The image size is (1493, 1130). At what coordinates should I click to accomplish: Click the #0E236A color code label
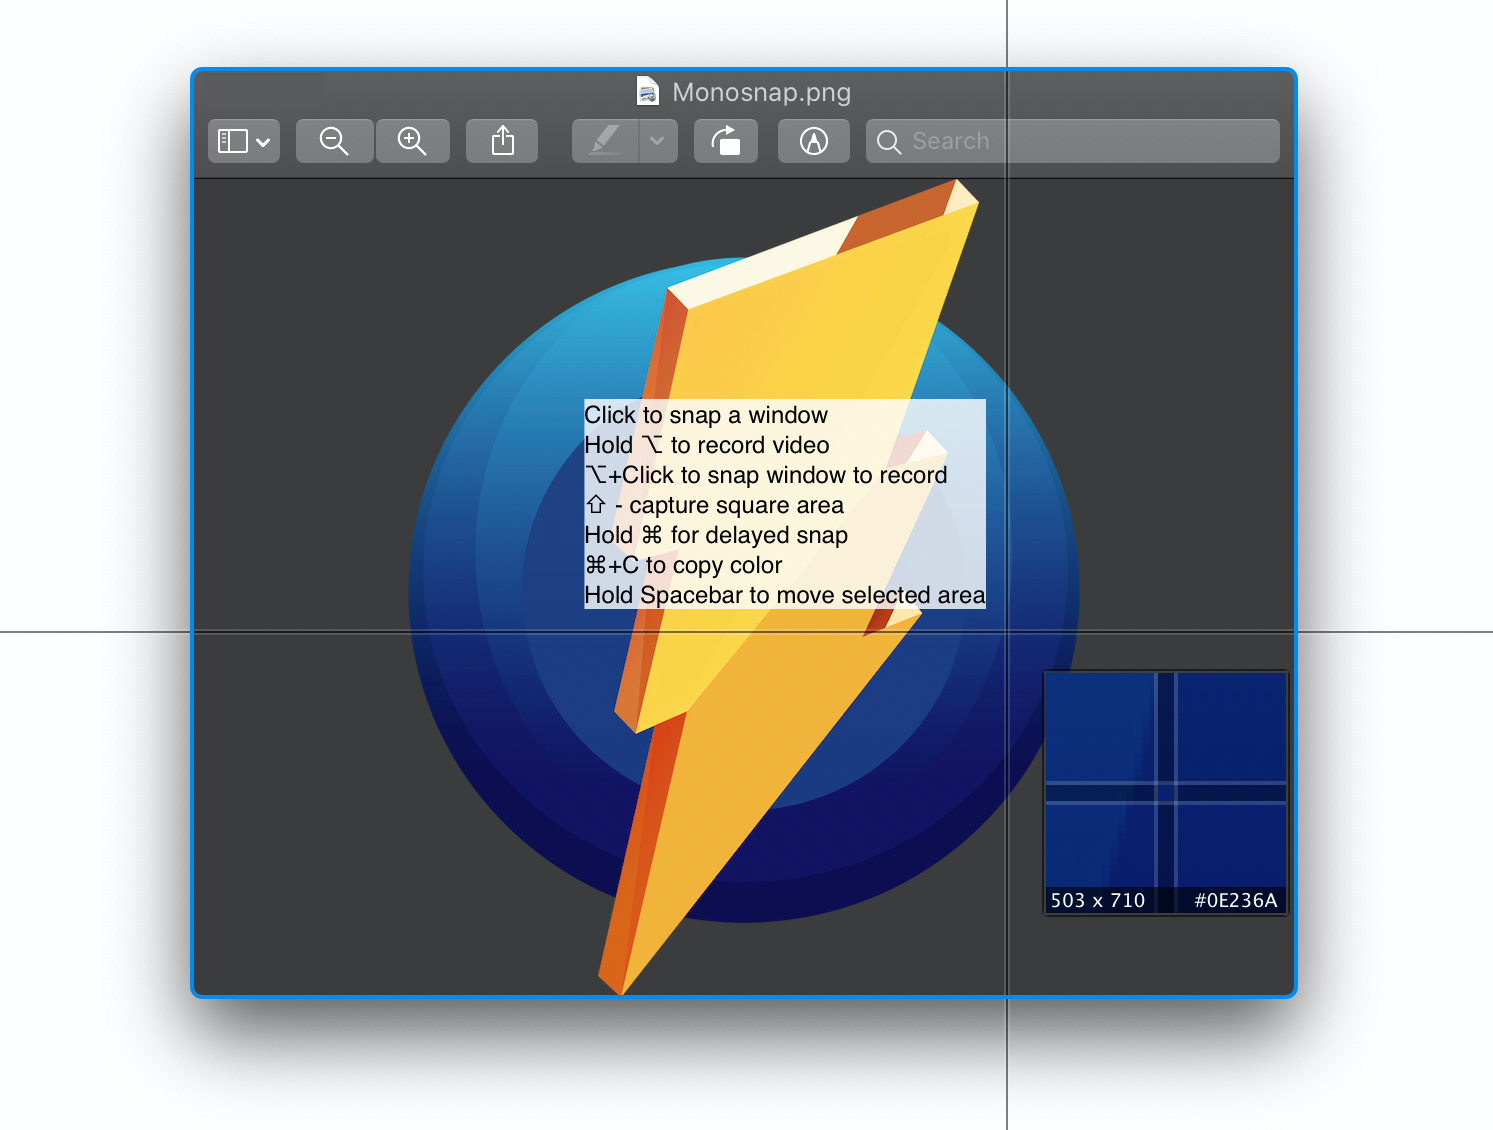click(x=1236, y=900)
